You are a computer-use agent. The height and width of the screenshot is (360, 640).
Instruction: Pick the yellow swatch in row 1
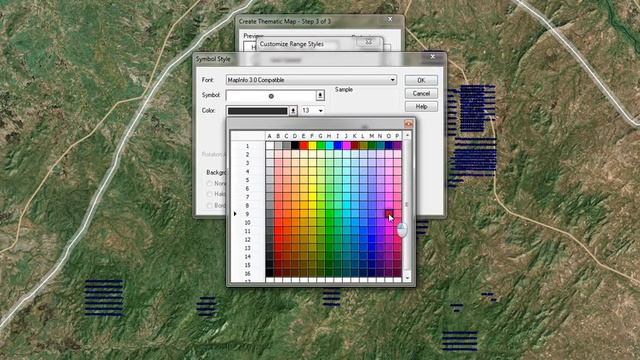[312, 146]
